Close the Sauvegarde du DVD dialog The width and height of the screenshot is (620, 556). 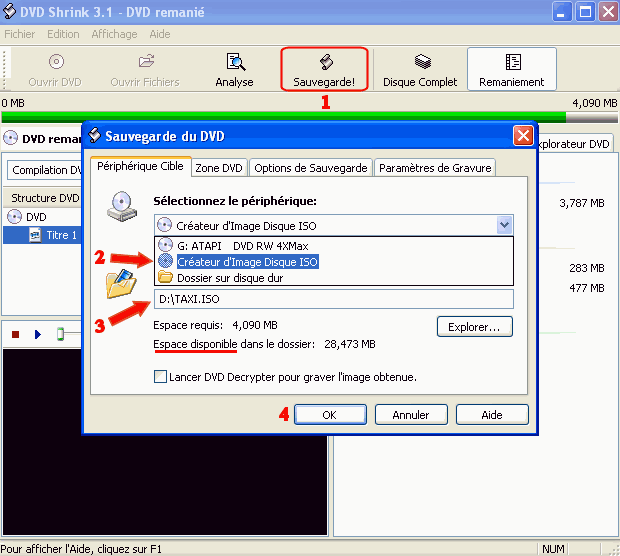[x=523, y=136]
